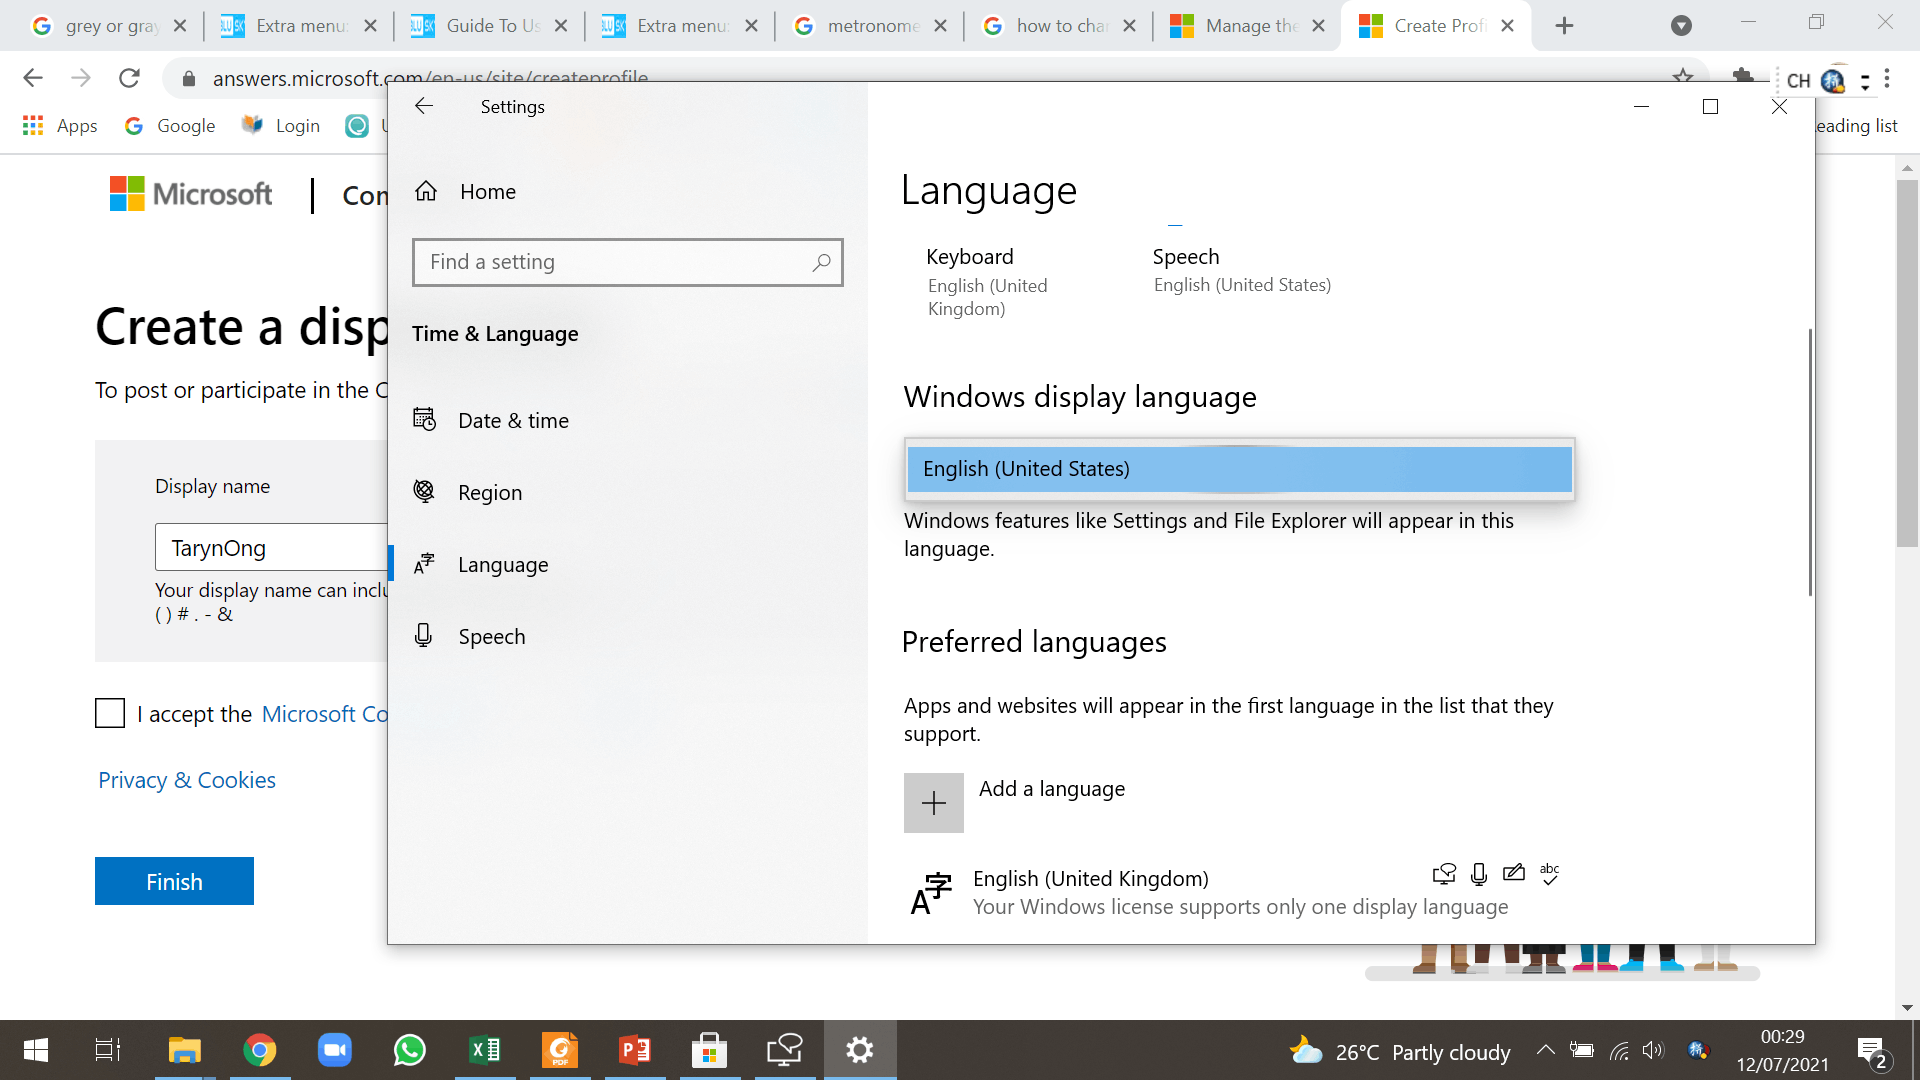This screenshot has width=1920, height=1080.
Task: Open Region settings
Action: click(489, 492)
